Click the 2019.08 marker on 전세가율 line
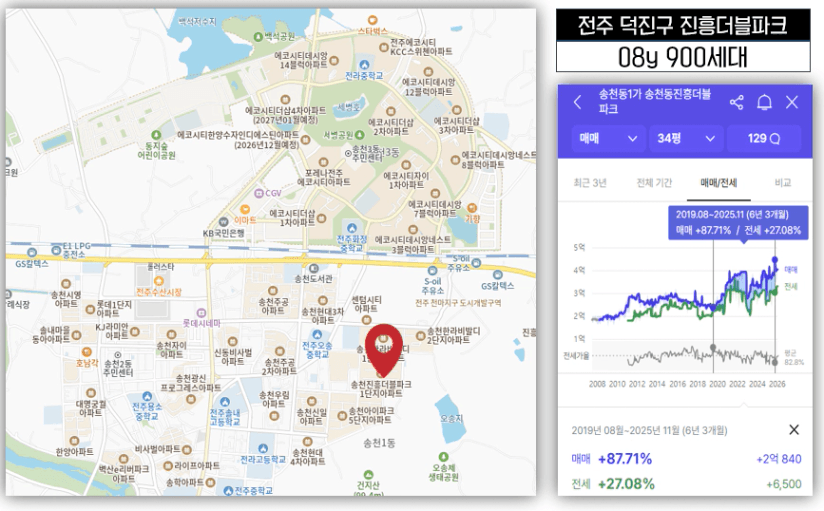This screenshot has width=824, height=511. [x=713, y=348]
